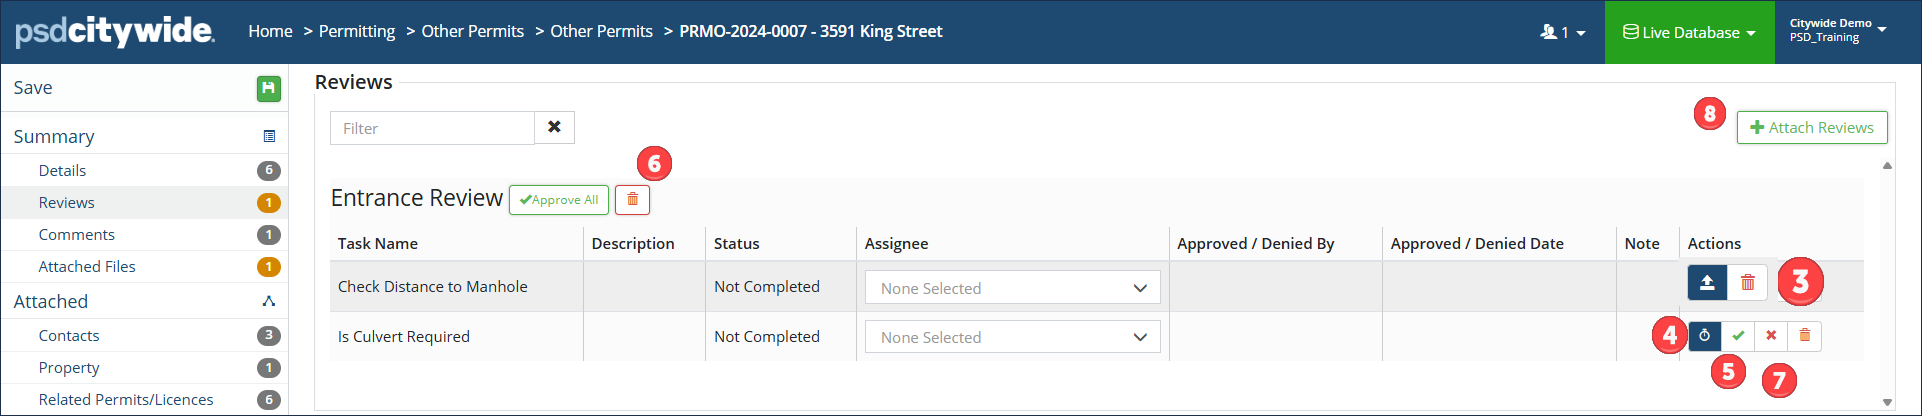This screenshot has width=1922, height=416.
Task: Open the users count menu in header
Action: coord(1562,33)
